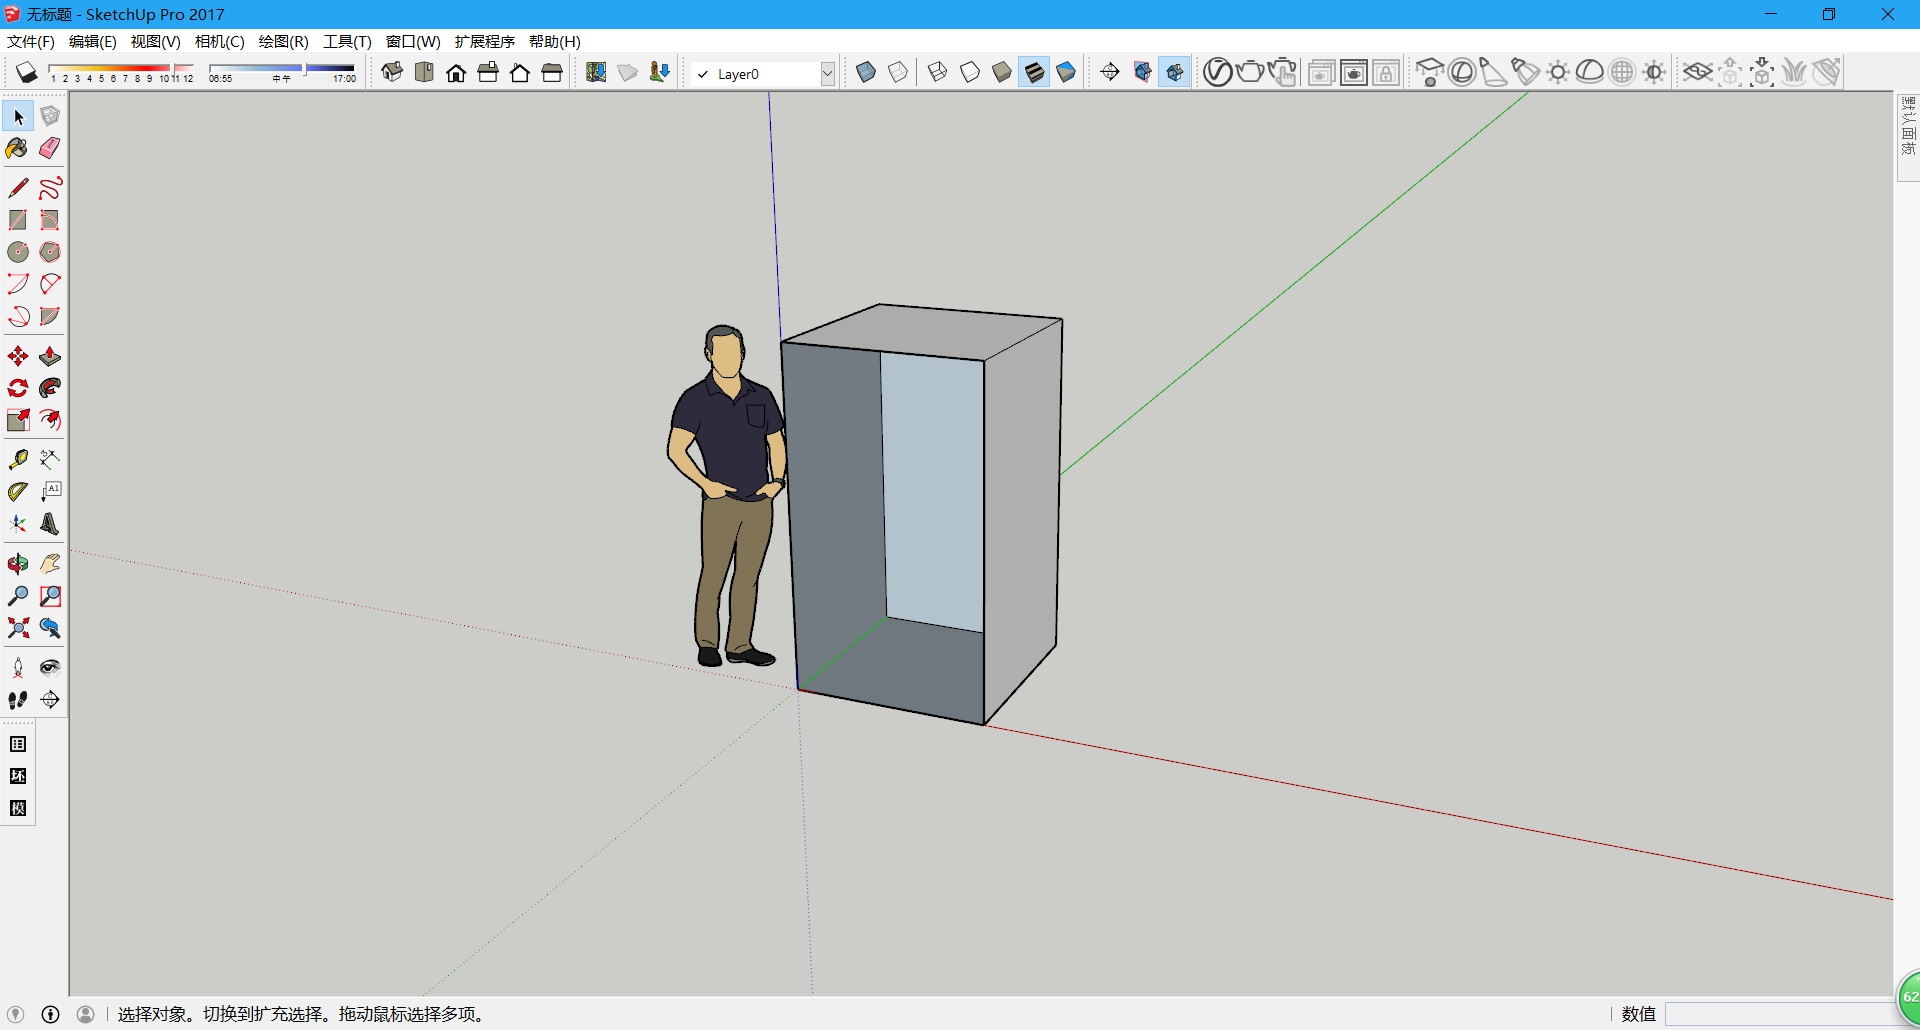Open the 文件(F) menu
This screenshot has width=1920, height=1030.
tap(30, 41)
